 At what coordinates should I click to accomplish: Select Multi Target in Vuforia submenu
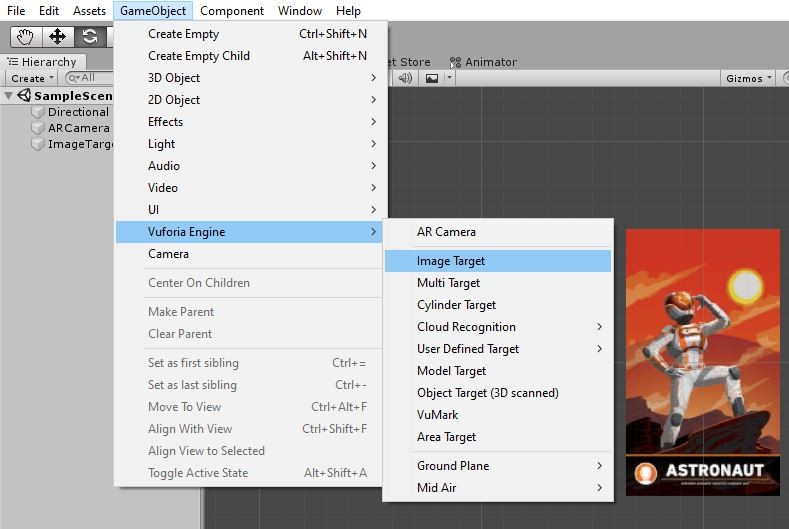[x=498, y=283]
